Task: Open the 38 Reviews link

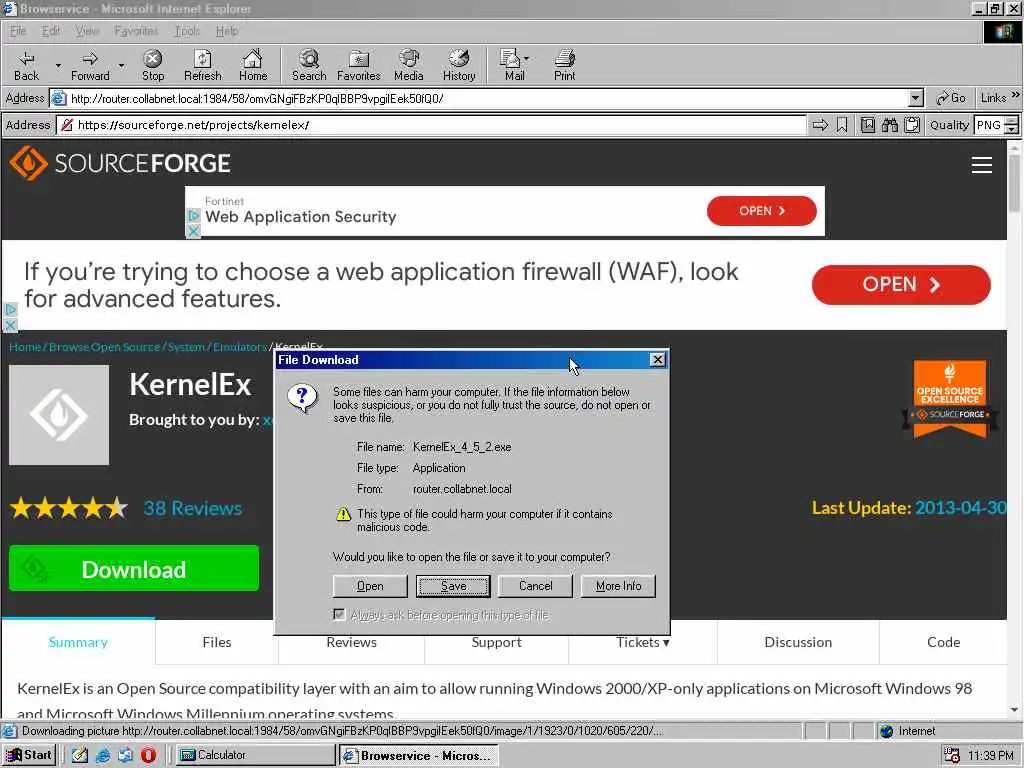Action: 193,508
